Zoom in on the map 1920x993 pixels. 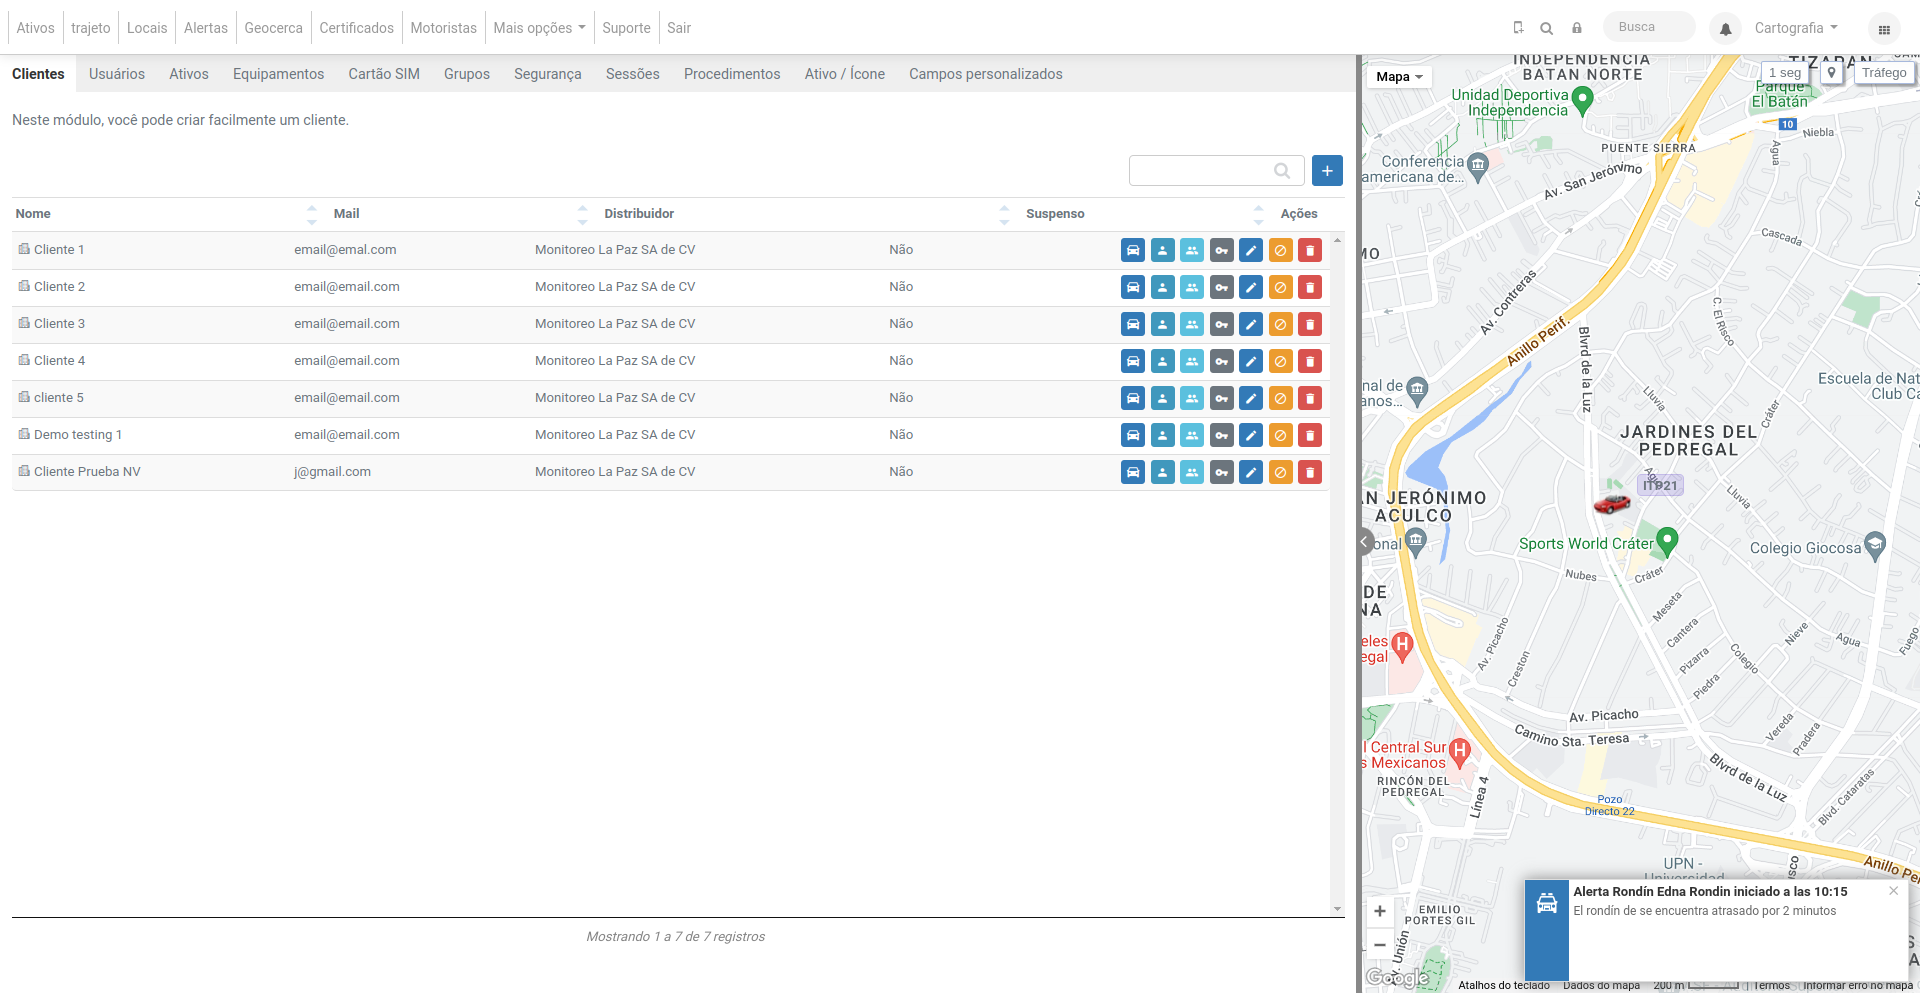coord(1380,911)
